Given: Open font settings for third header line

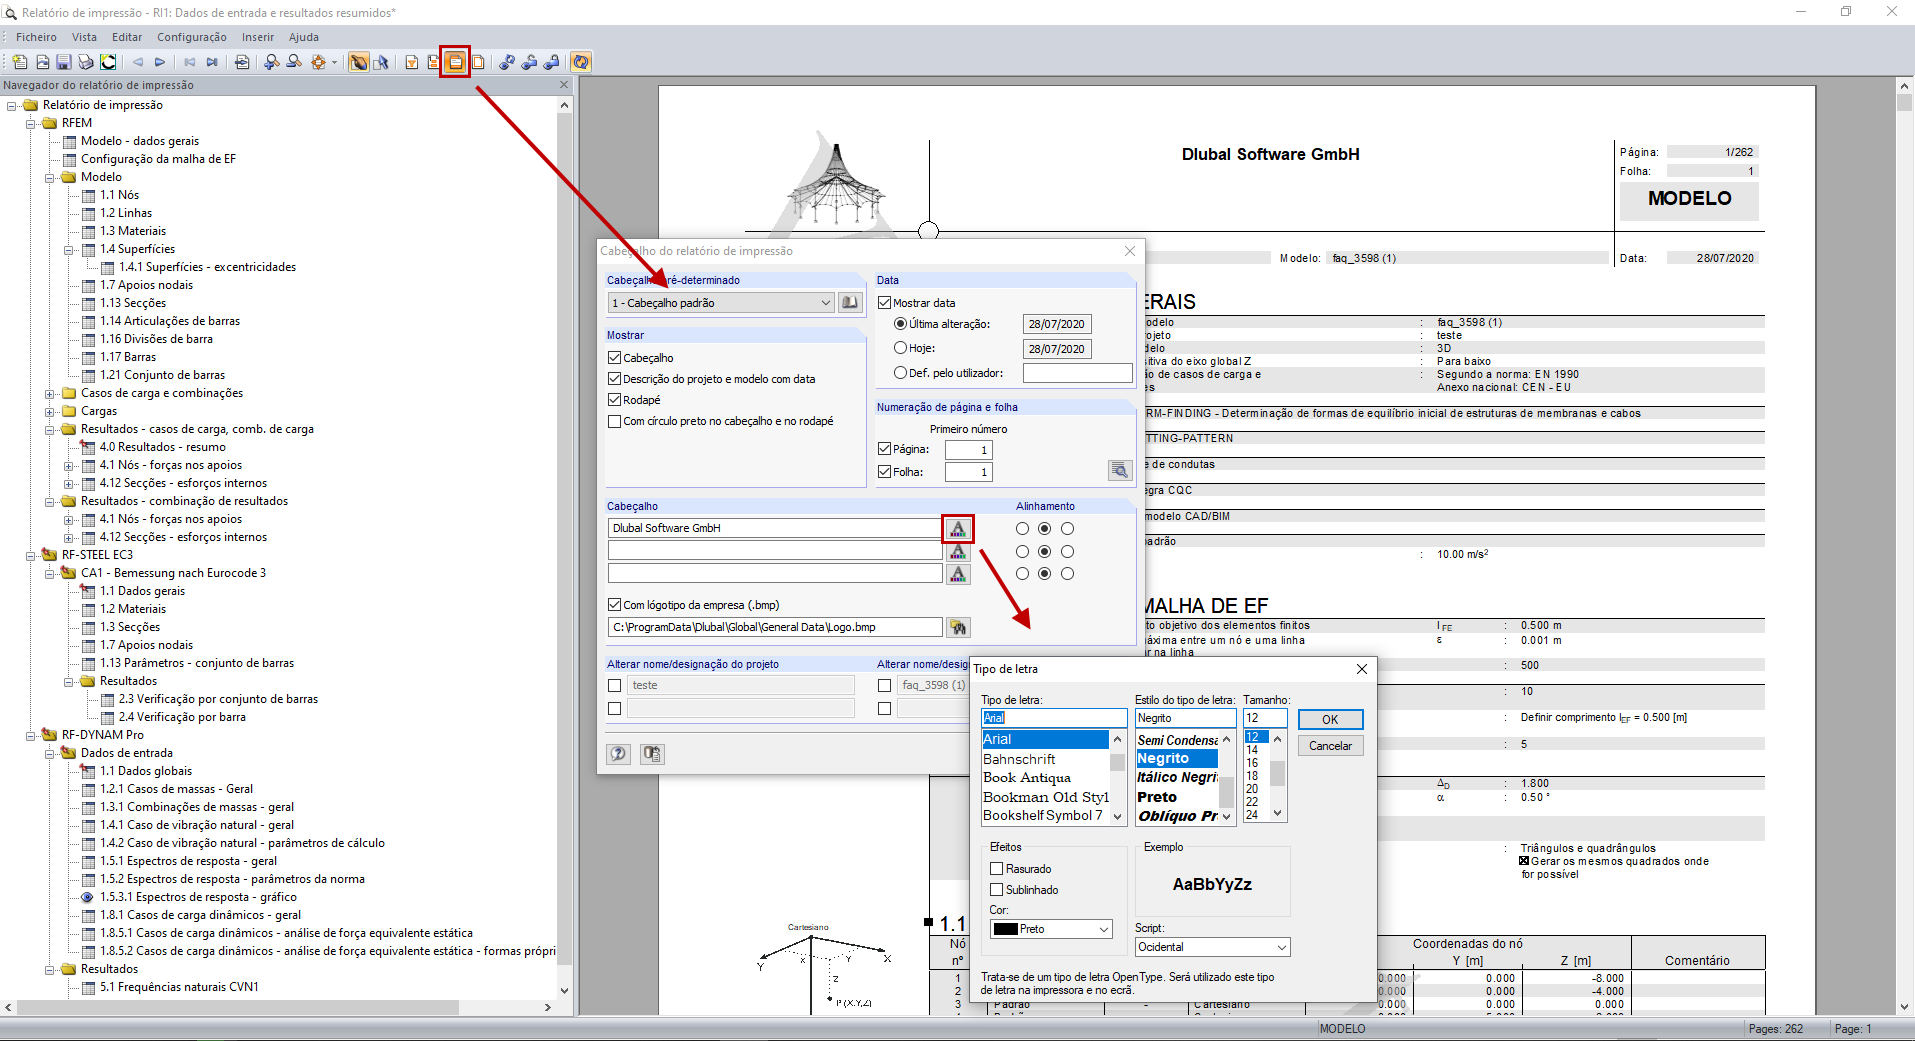Looking at the screenshot, I should tap(958, 574).
